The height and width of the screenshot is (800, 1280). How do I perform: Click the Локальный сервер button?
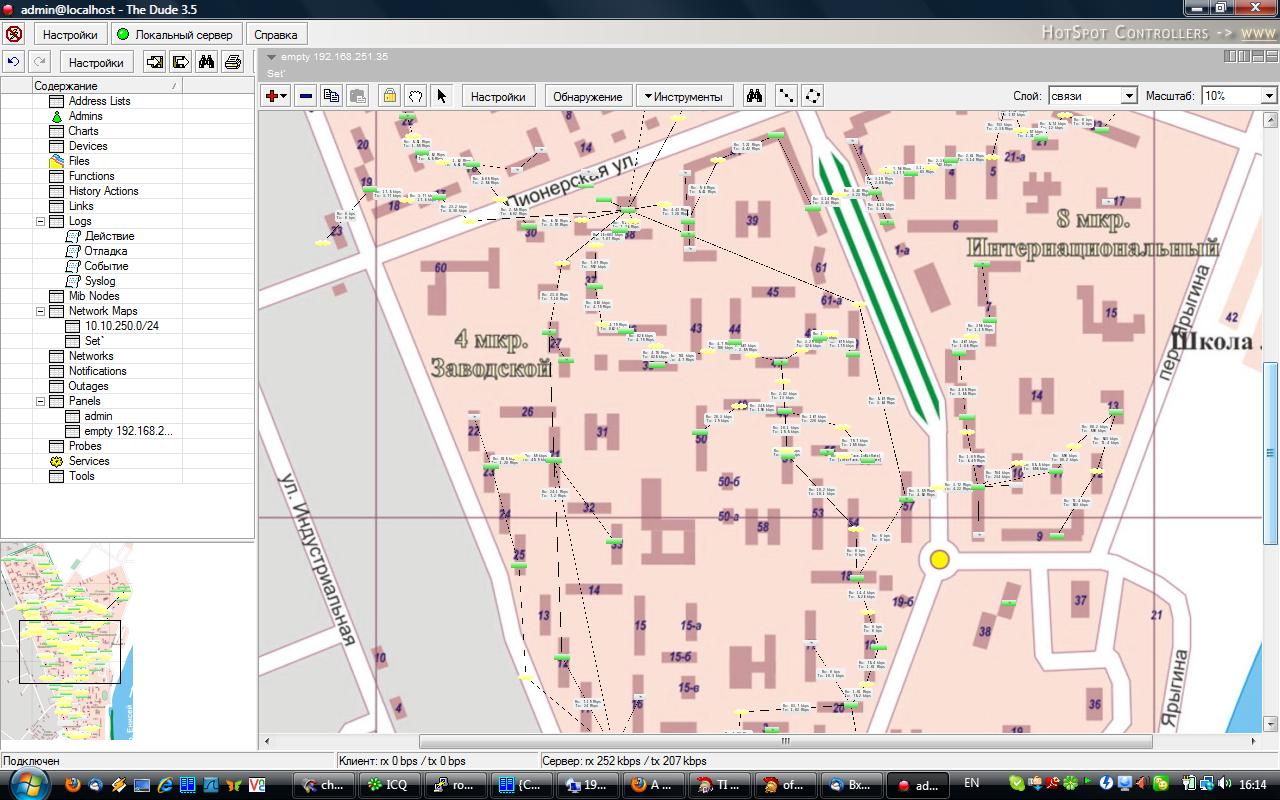tap(174, 34)
